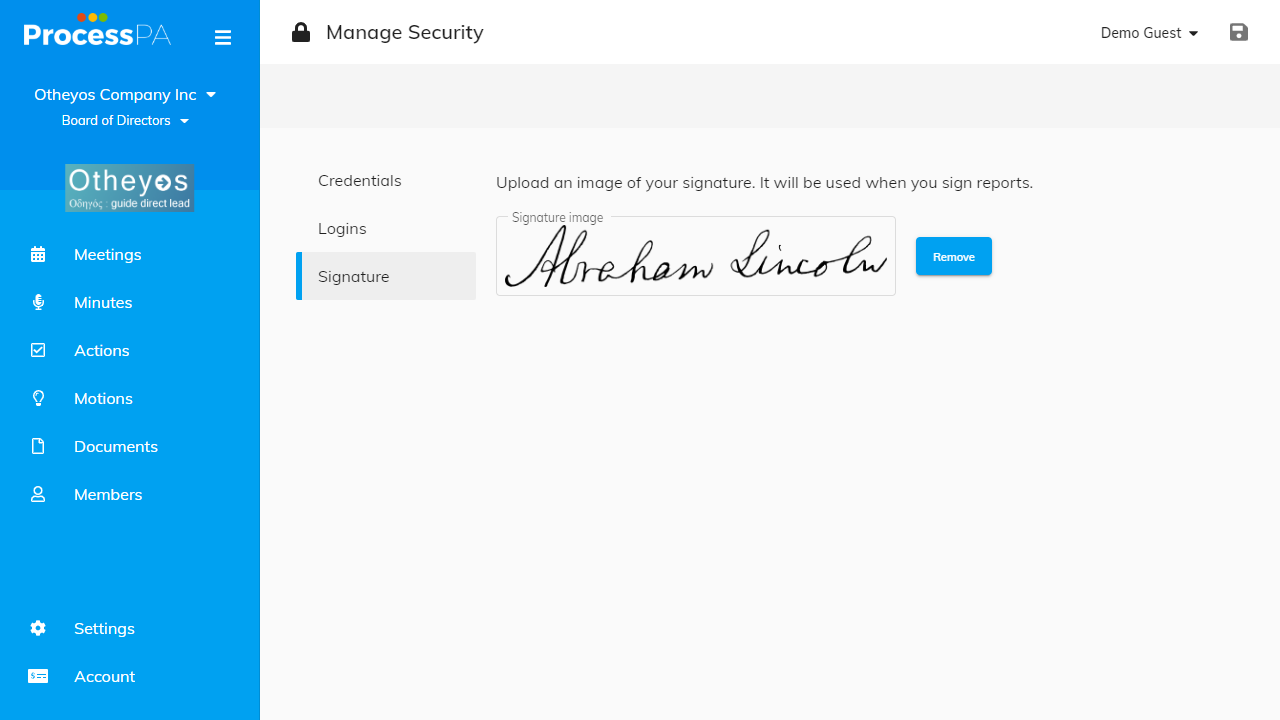Select the Logins tab
This screenshot has width=1280, height=720.
coord(342,228)
